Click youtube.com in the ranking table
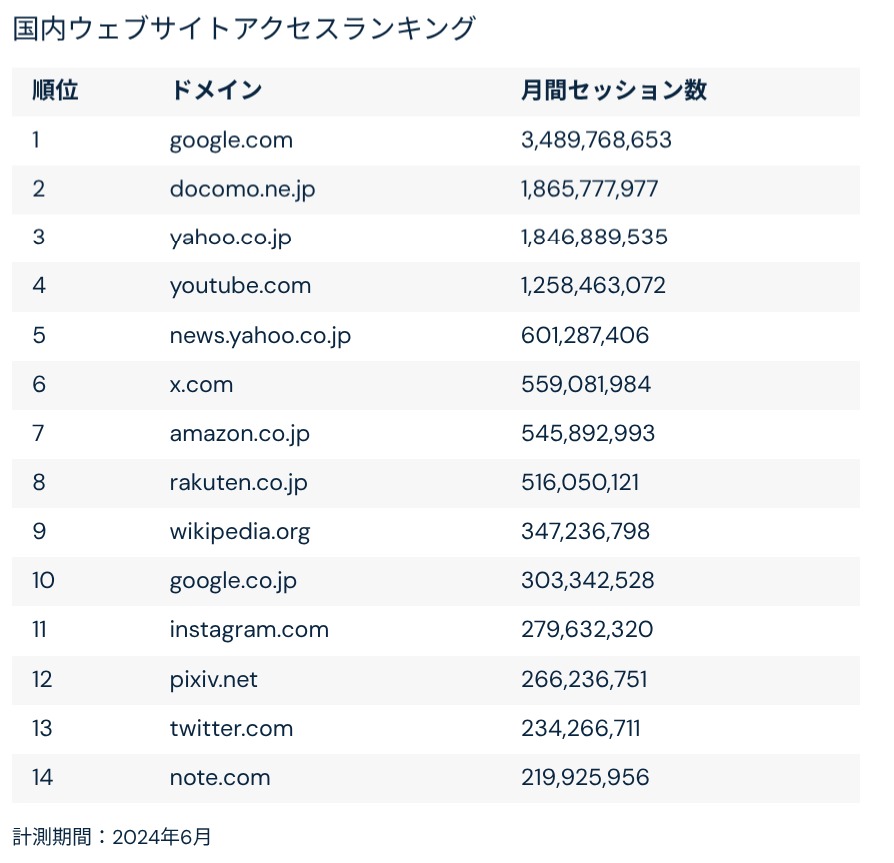This screenshot has height=863, width=894. (241, 287)
